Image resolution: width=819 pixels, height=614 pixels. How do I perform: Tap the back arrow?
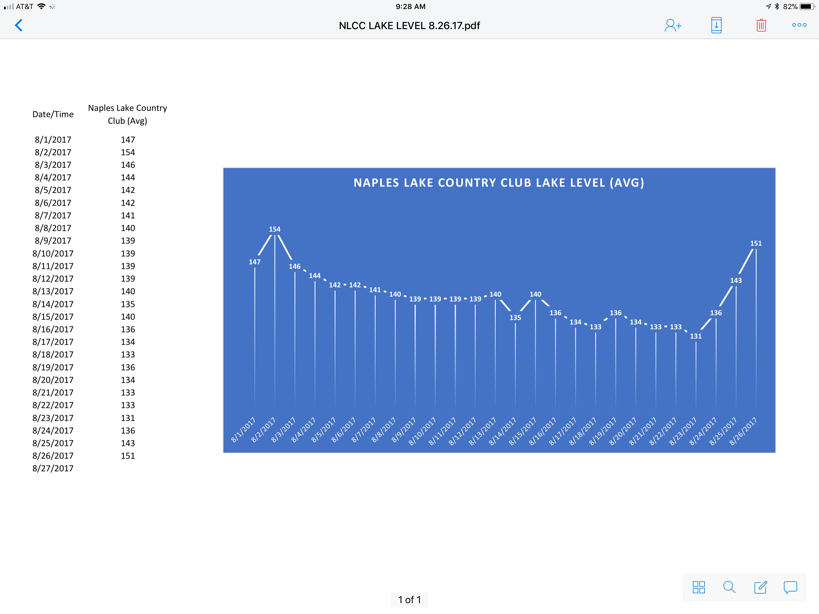pyautogui.click(x=19, y=25)
